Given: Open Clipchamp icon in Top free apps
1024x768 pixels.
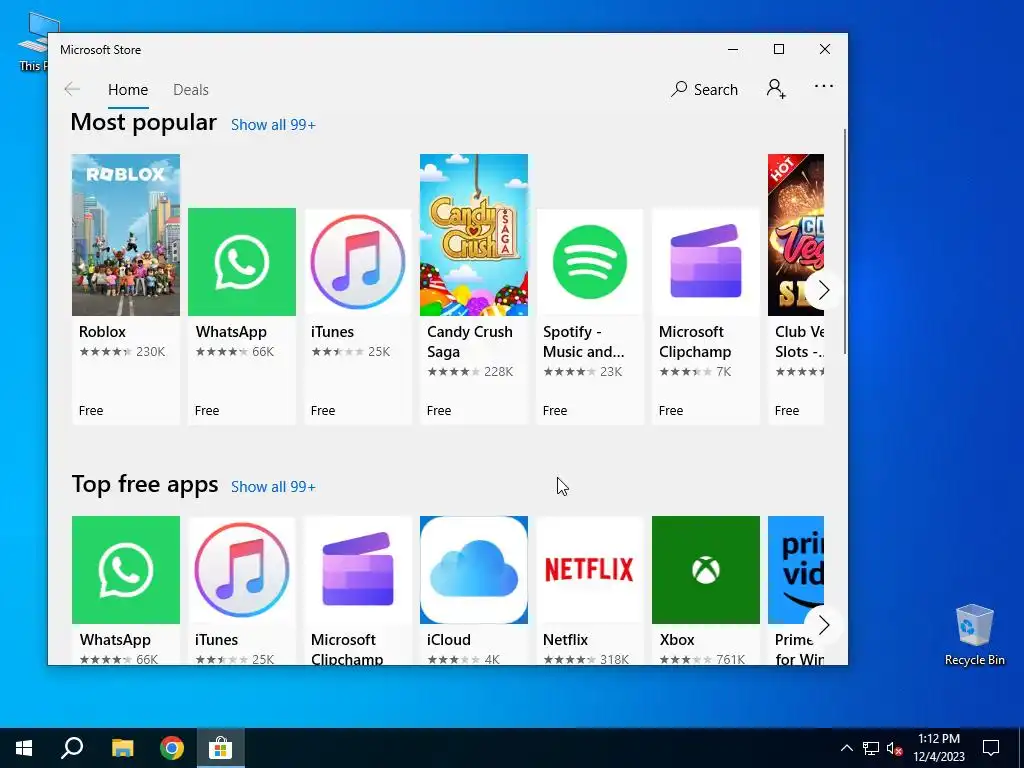Looking at the screenshot, I should point(358,570).
